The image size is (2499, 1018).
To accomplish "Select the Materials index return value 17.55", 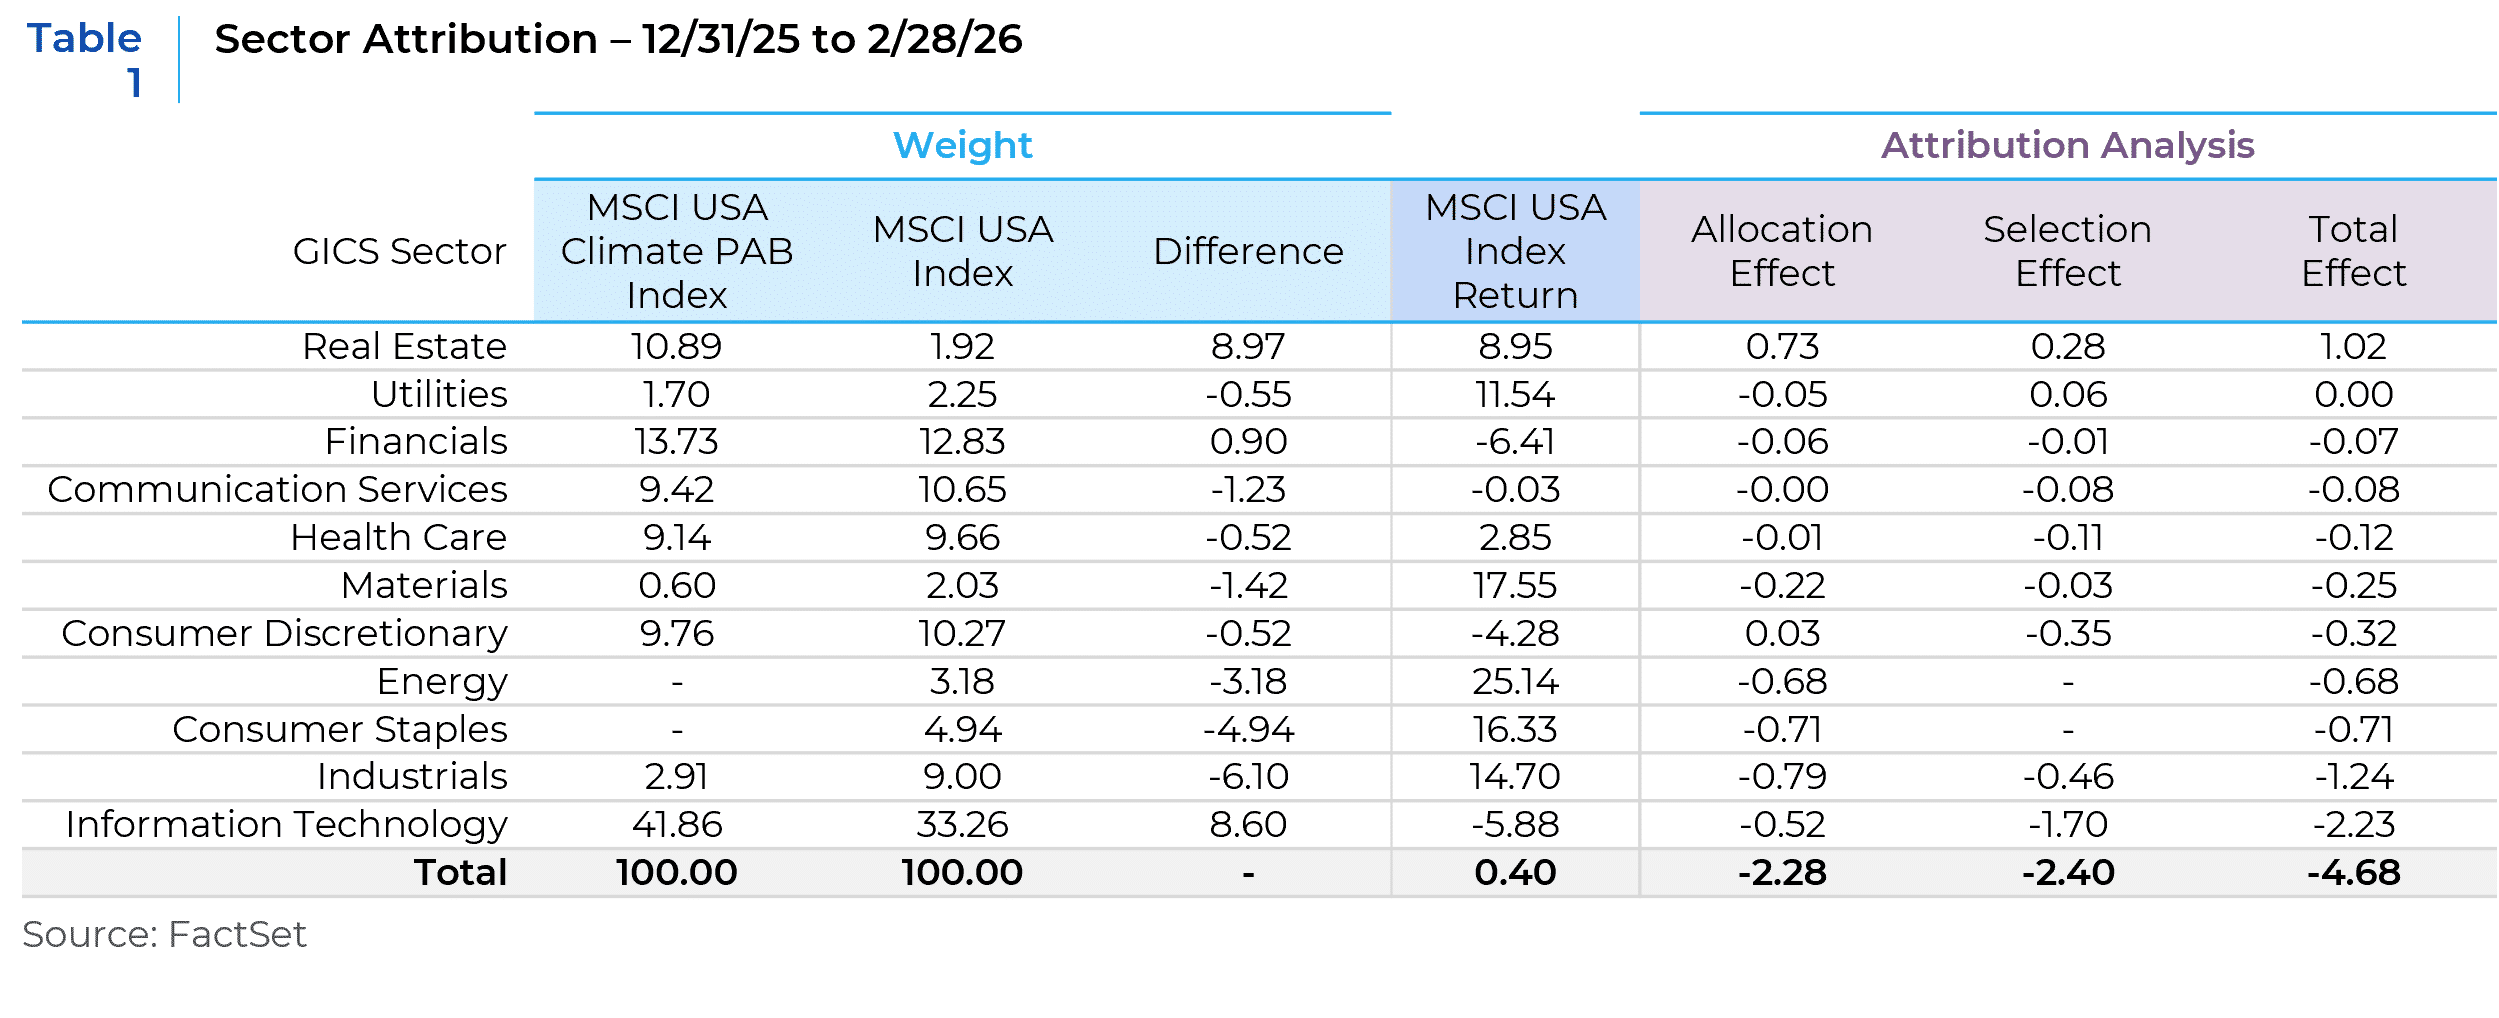I will pos(1515,586).
